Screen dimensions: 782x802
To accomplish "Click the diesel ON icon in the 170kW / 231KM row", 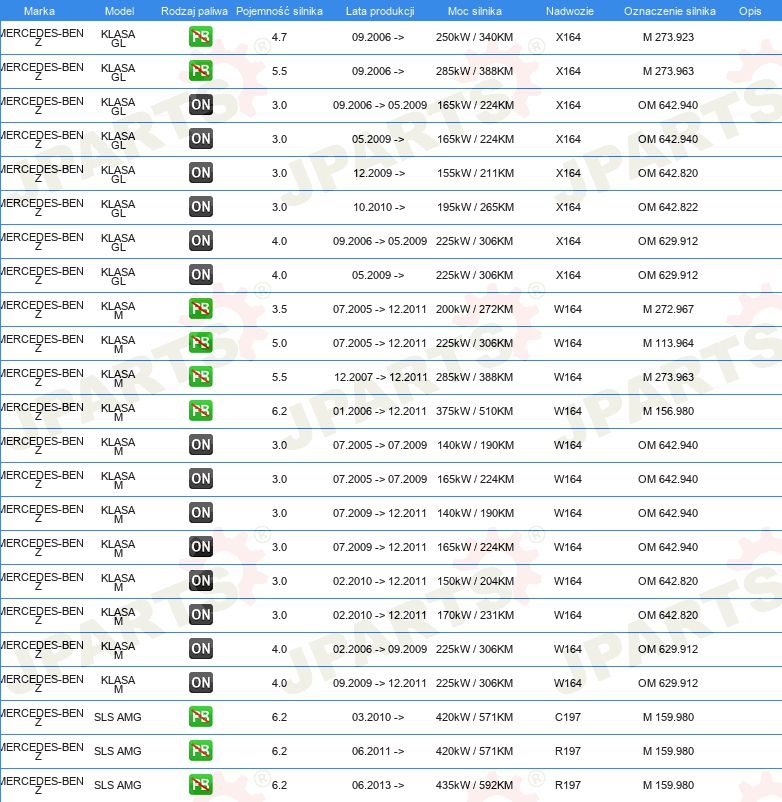I will [201, 615].
